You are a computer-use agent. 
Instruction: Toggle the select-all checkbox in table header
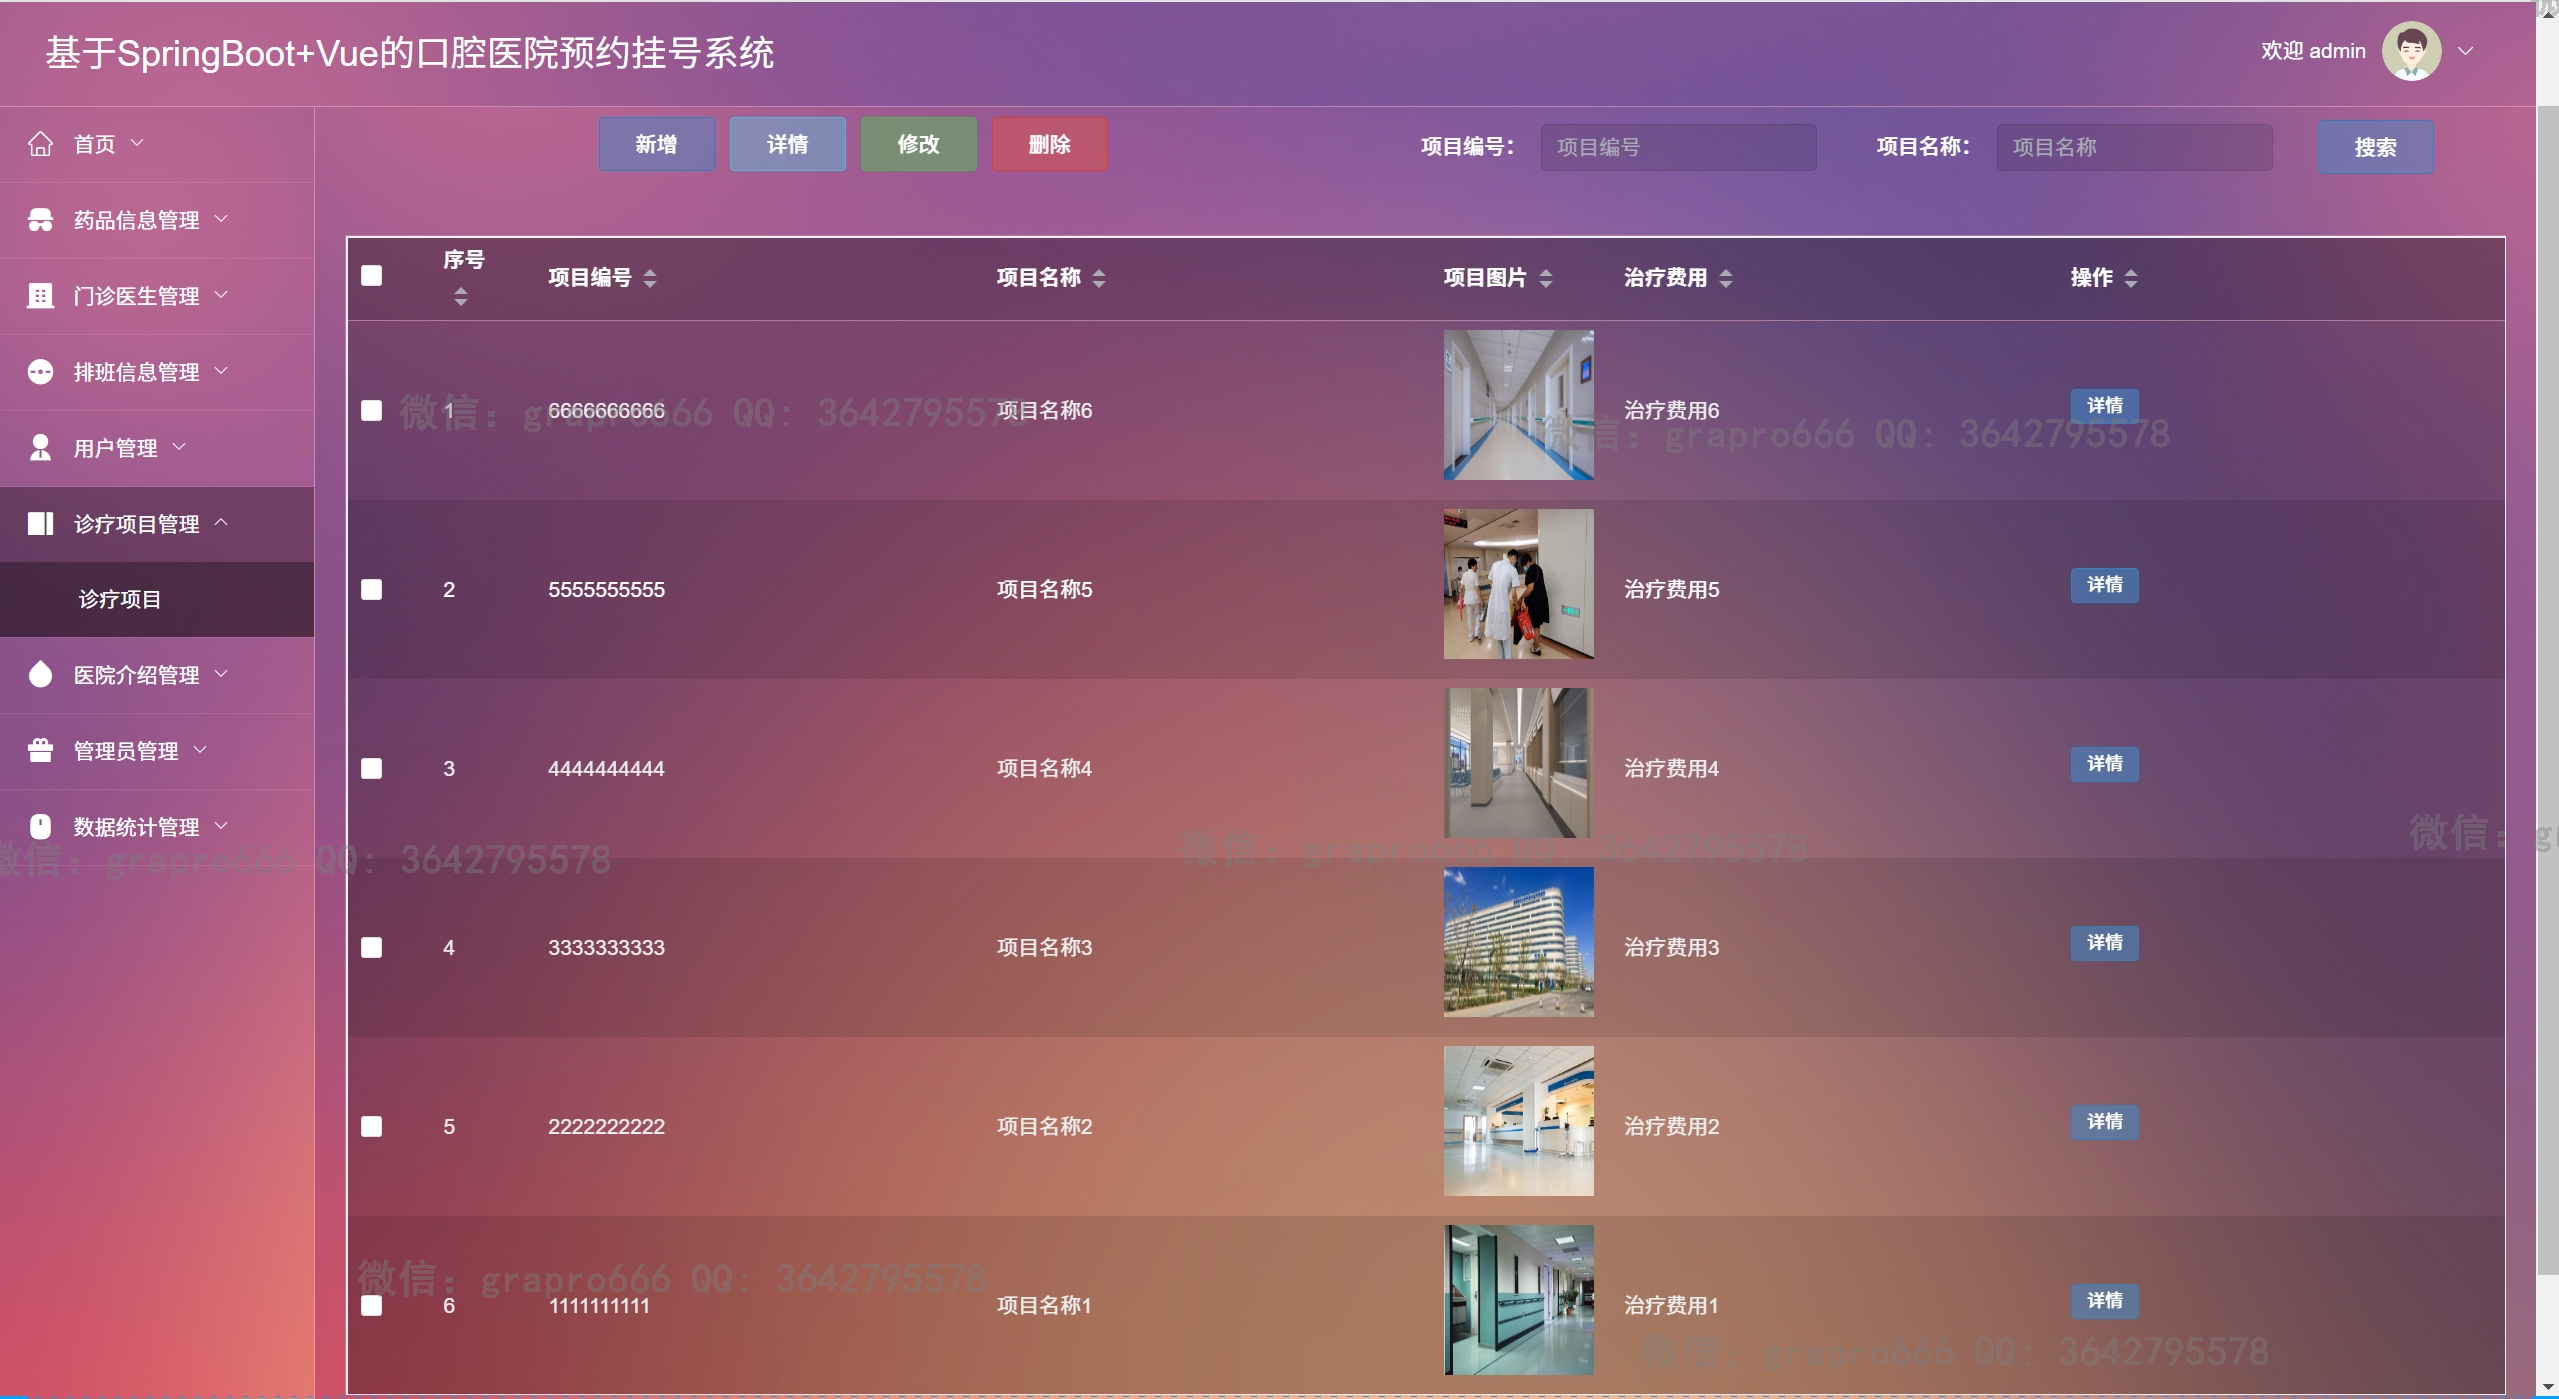371,276
